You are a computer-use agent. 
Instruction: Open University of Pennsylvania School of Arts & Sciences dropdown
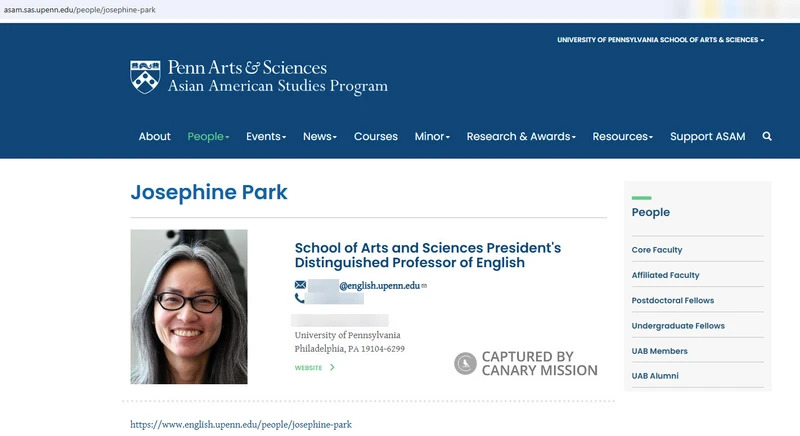click(x=661, y=40)
